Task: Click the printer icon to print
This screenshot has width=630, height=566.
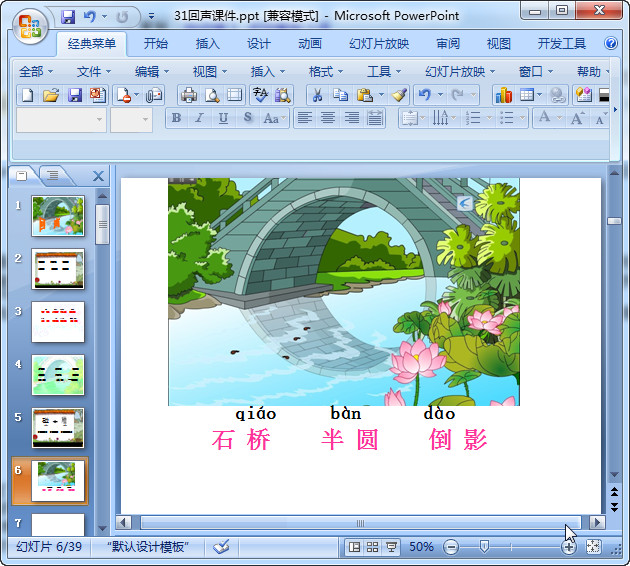Action: tap(189, 96)
